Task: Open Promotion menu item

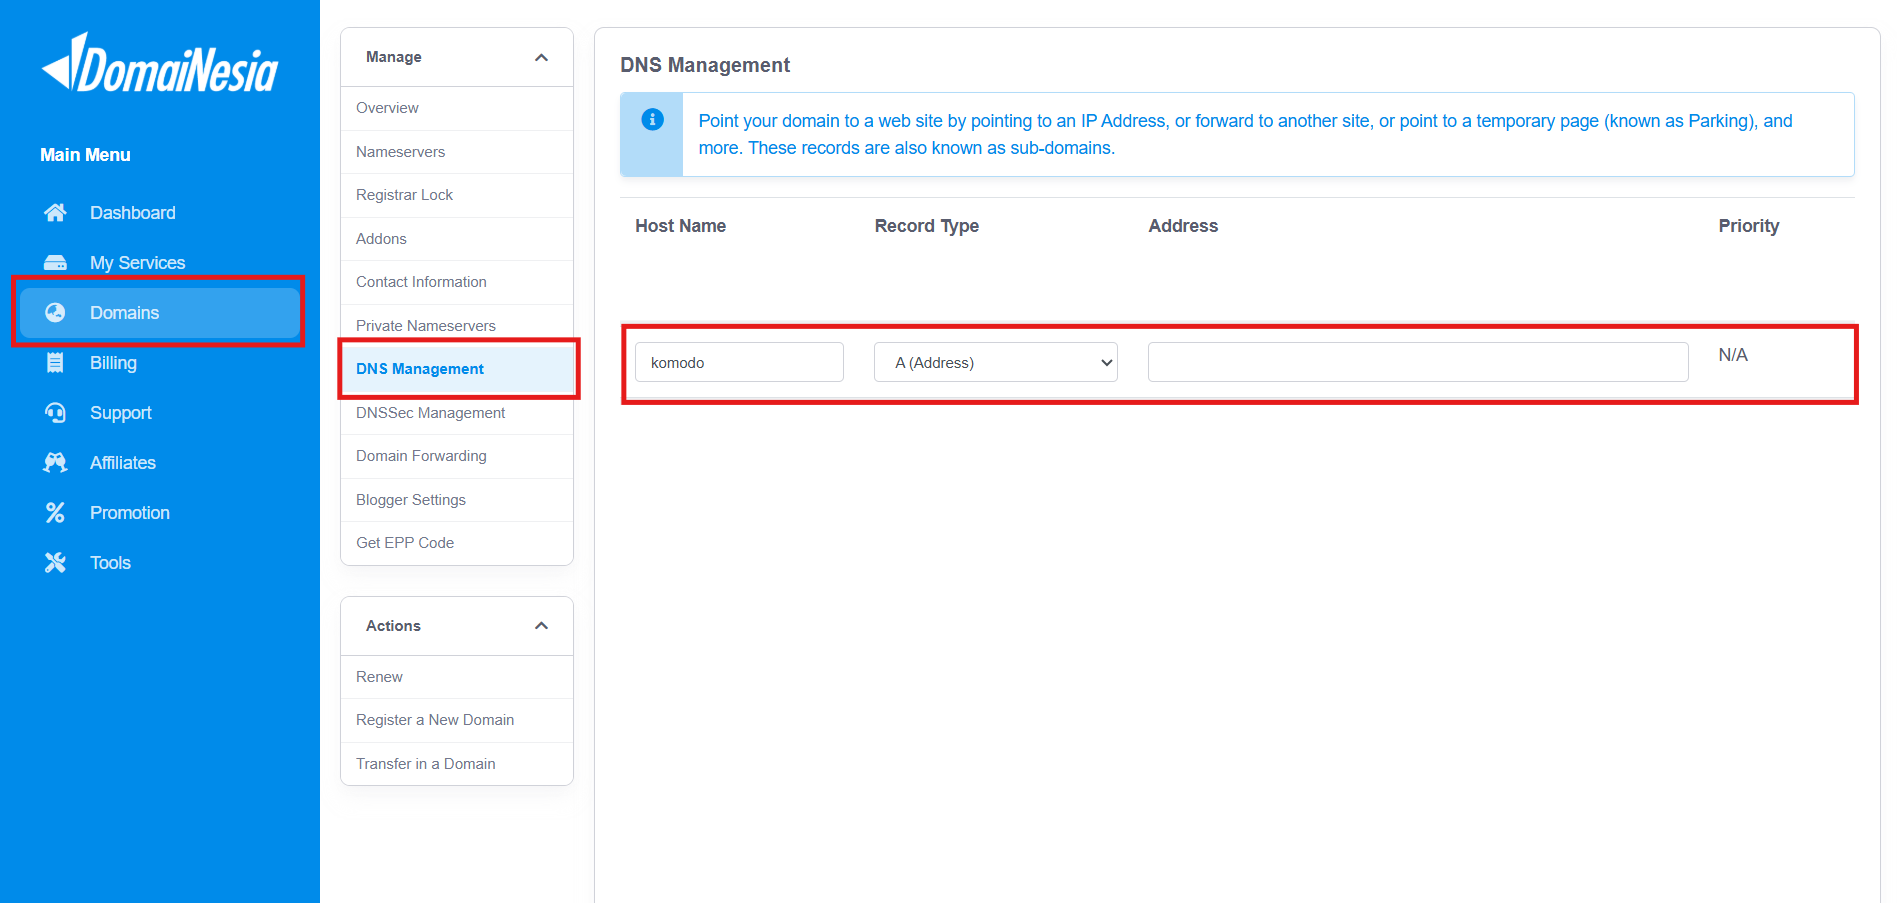Action: pos(160,513)
